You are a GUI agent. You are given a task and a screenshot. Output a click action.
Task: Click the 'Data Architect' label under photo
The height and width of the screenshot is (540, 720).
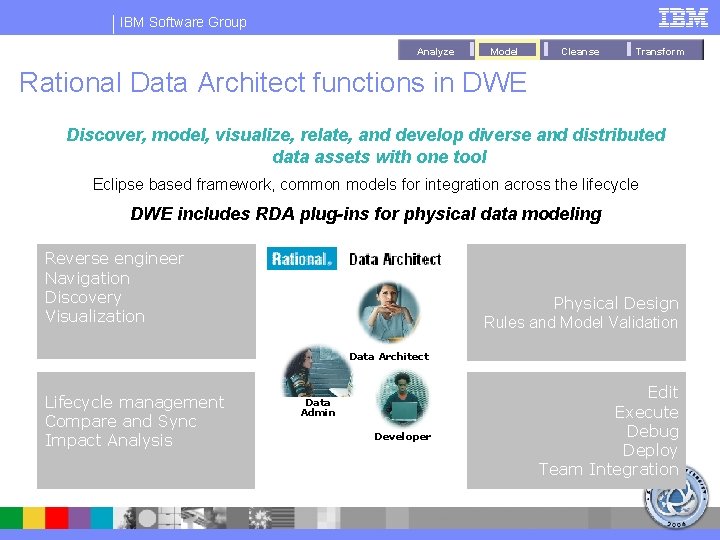[389, 356]
